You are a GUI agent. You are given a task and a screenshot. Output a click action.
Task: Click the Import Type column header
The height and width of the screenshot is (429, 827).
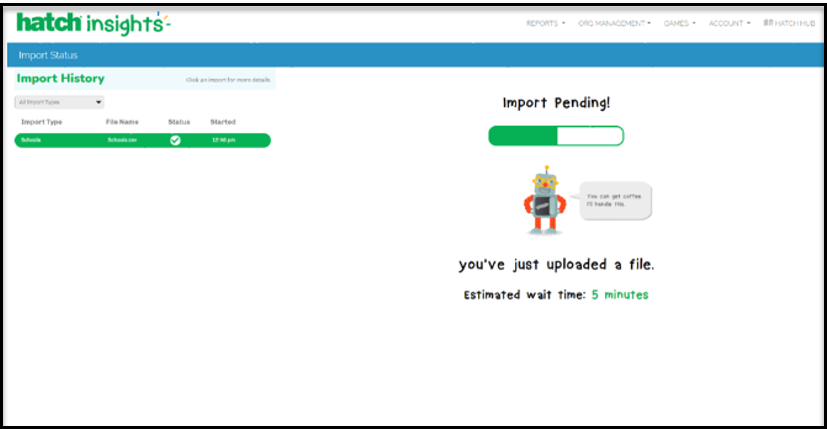pyautogui.click(x=42, y=122)
